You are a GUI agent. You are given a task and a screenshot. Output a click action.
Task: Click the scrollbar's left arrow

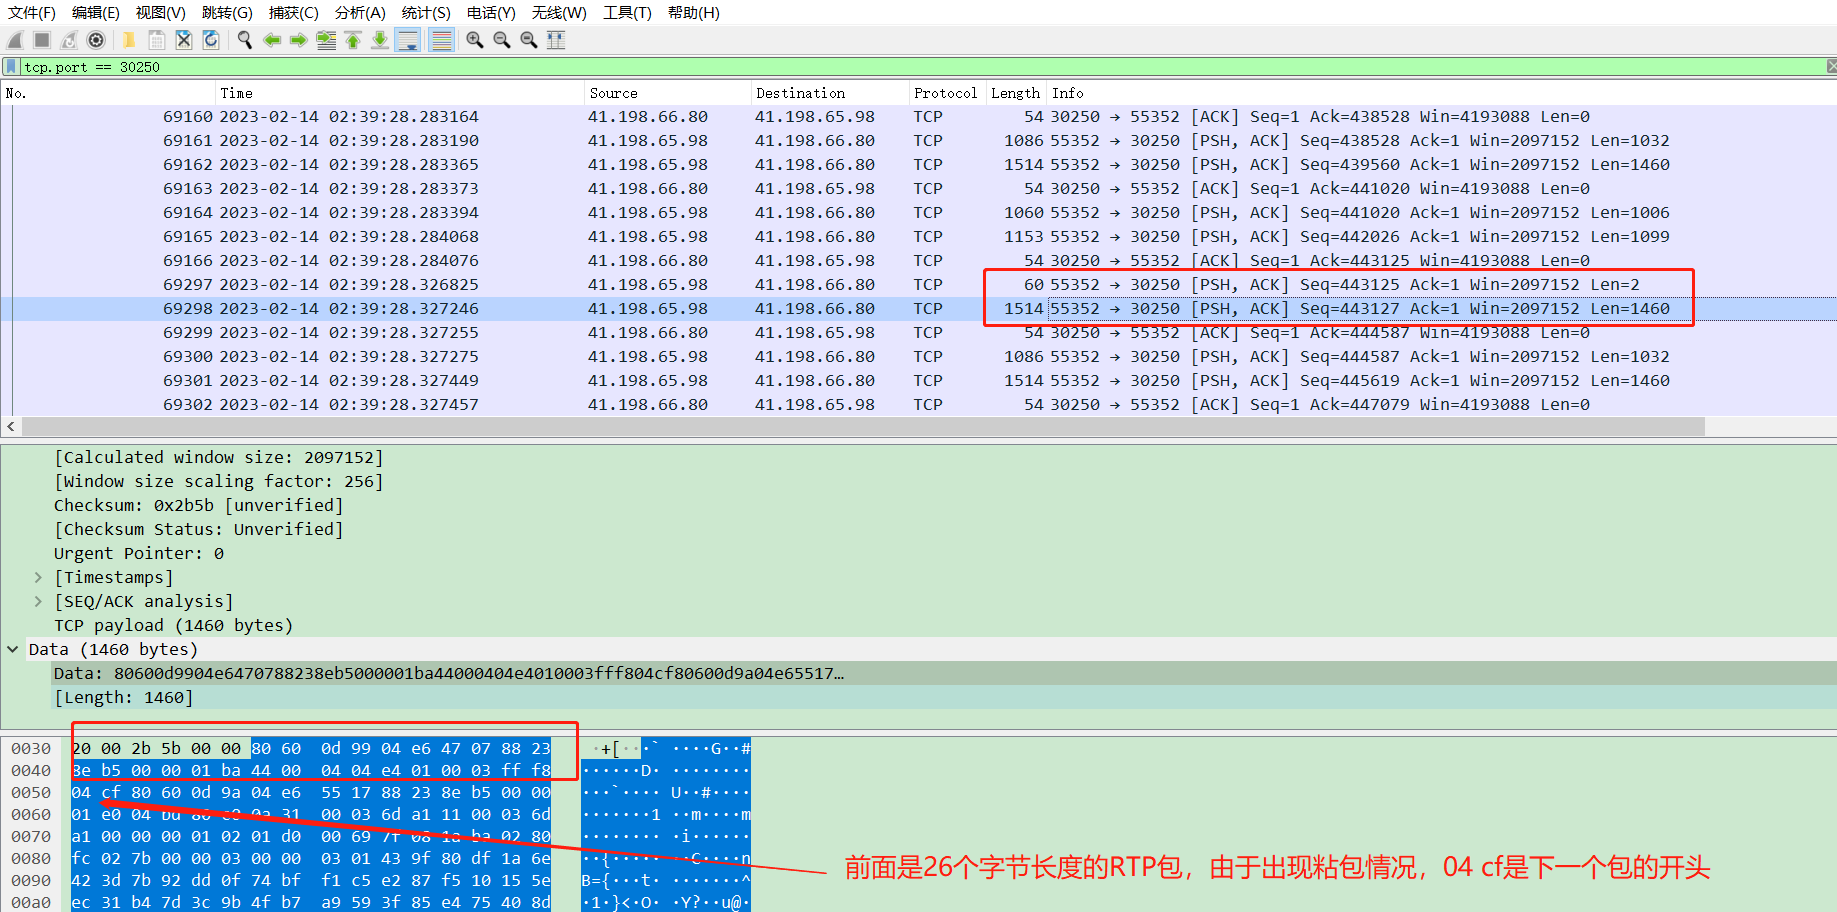point(10,427)
